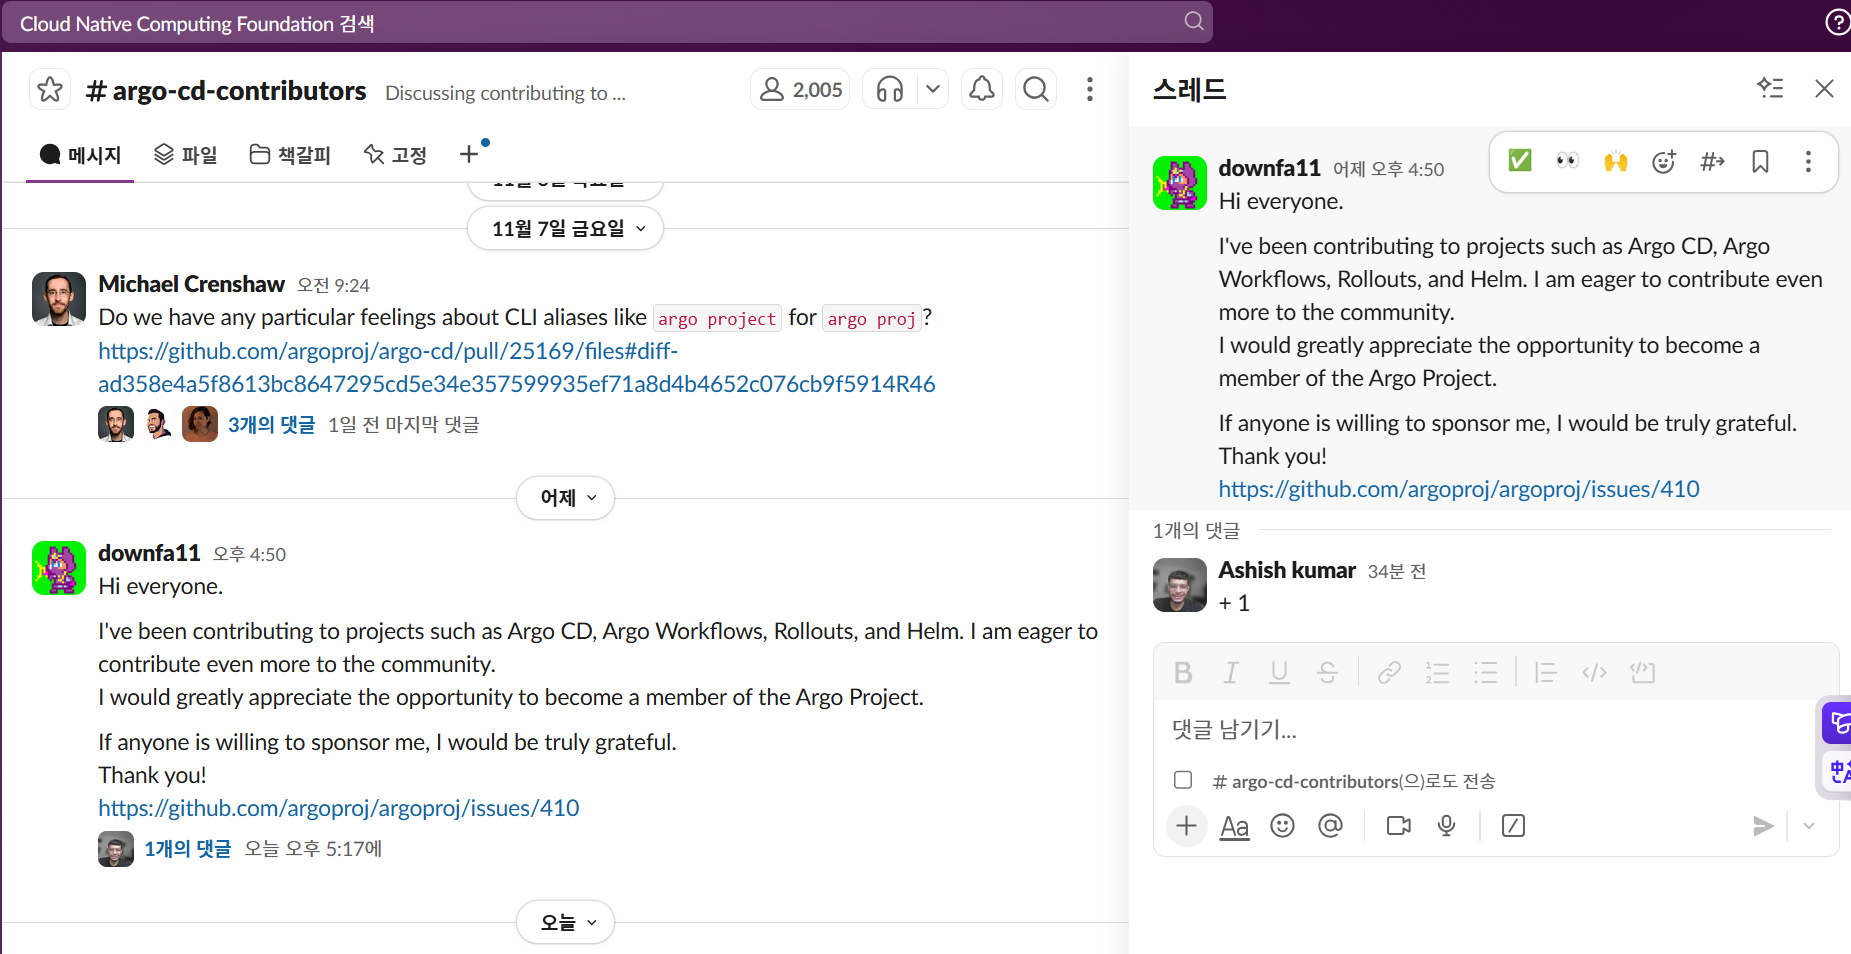Bookmark message for later
This screenshot has width=1851, height=954.
tap(1761, 161)
